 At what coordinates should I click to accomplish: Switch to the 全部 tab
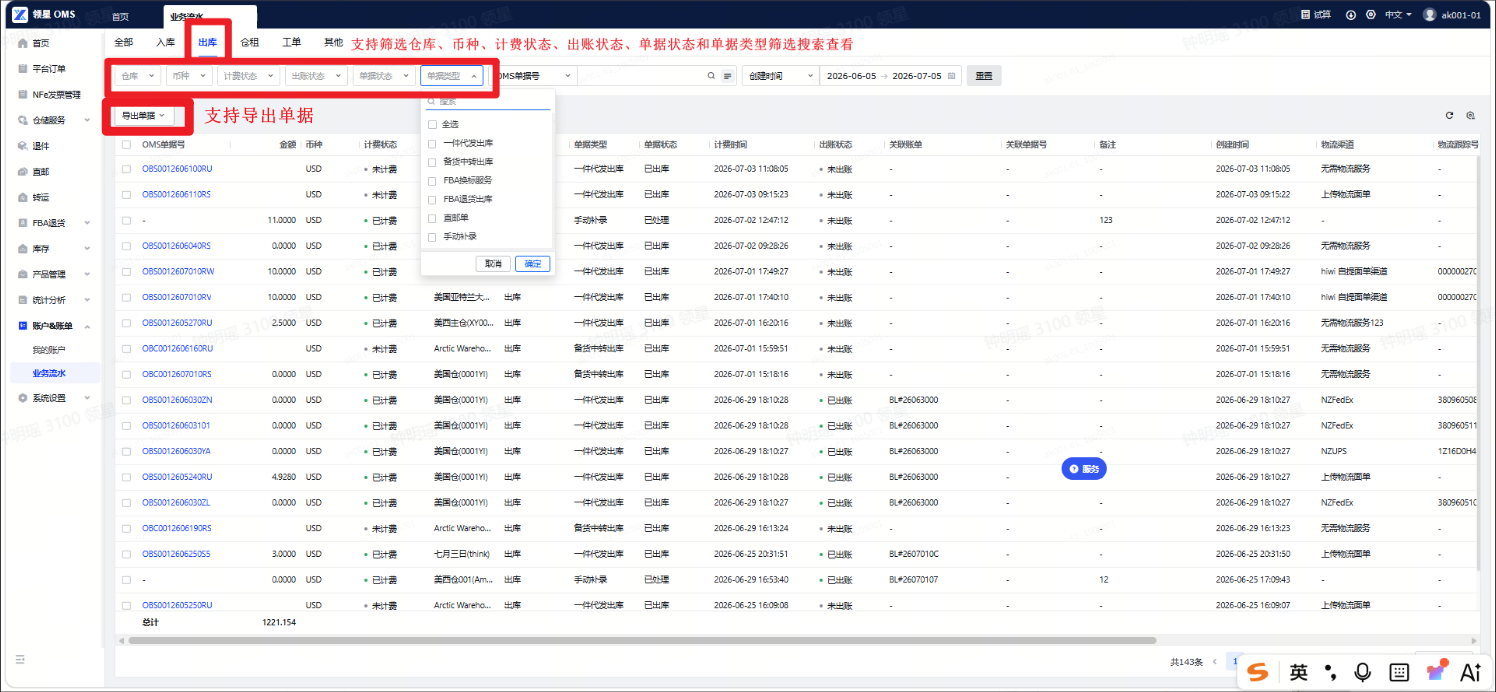(x=123, y=43)
